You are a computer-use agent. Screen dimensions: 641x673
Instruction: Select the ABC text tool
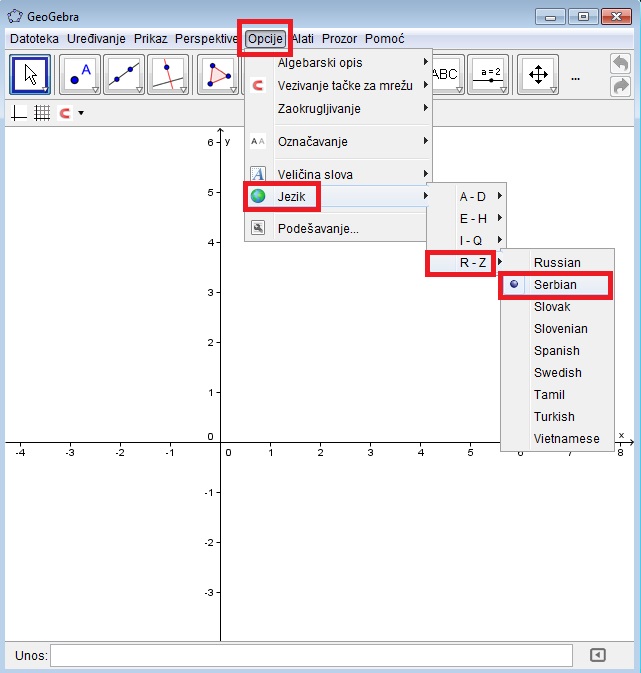[447, 74]
